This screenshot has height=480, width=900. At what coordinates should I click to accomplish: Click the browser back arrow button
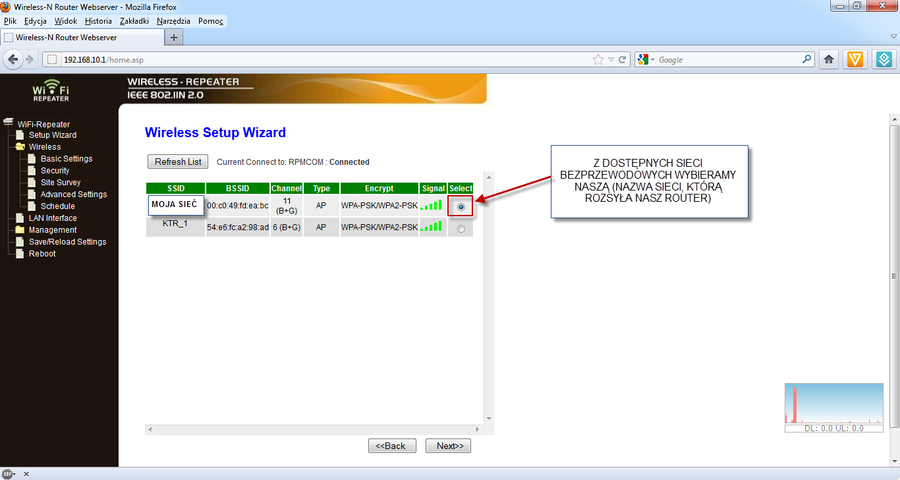click(14, 60)
